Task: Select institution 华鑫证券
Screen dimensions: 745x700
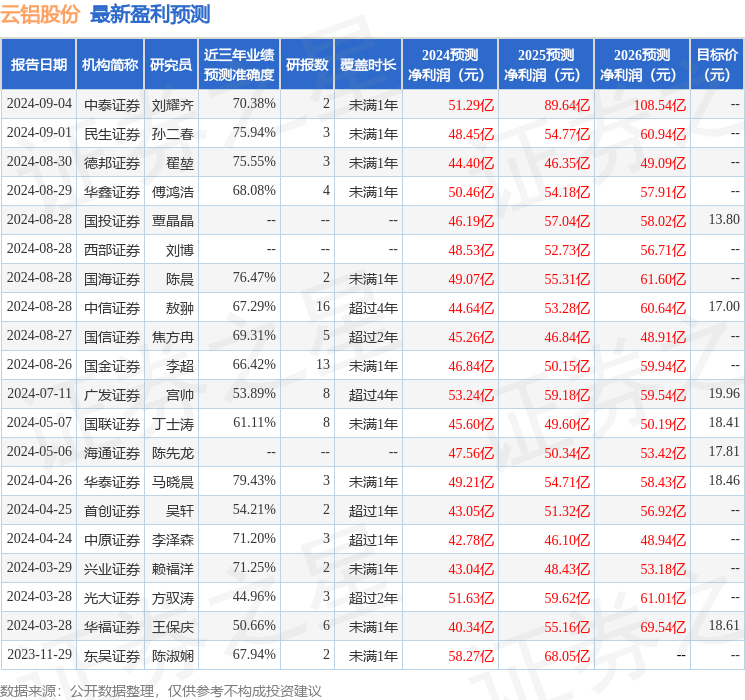Action: [x=112, y=192]
